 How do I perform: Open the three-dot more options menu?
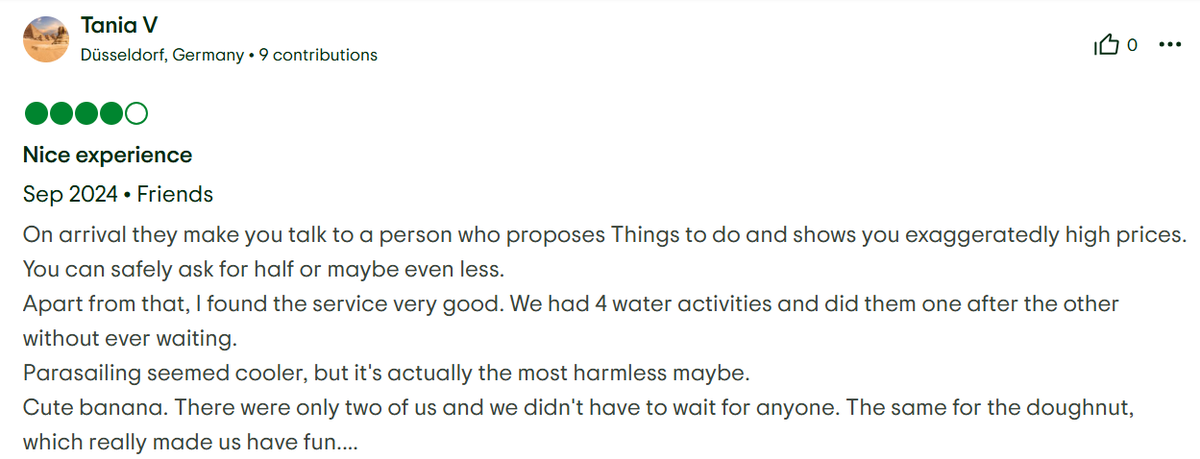pyautogui.click(x=1169, y=45)
